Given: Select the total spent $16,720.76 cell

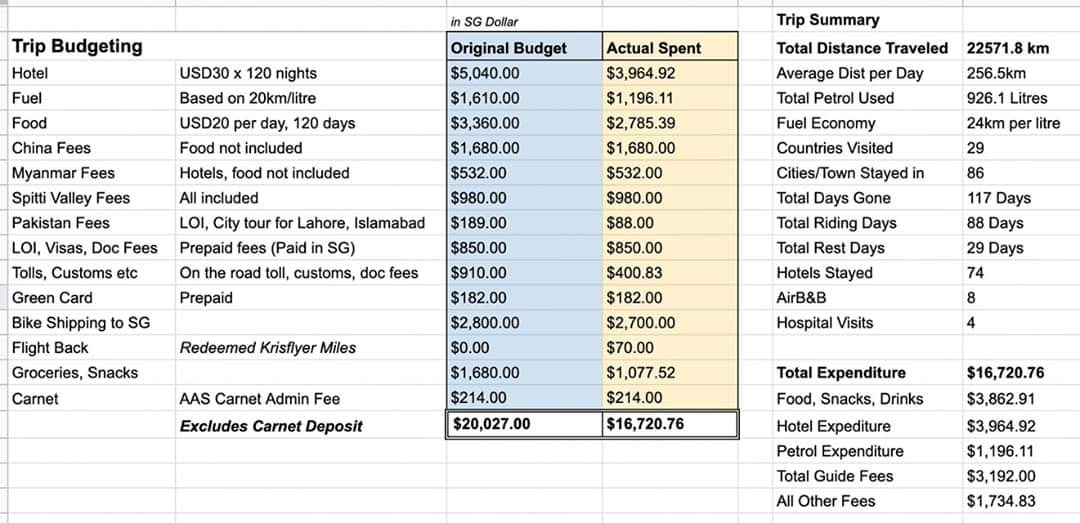Looking at the screenshot, I should [669, 424].
